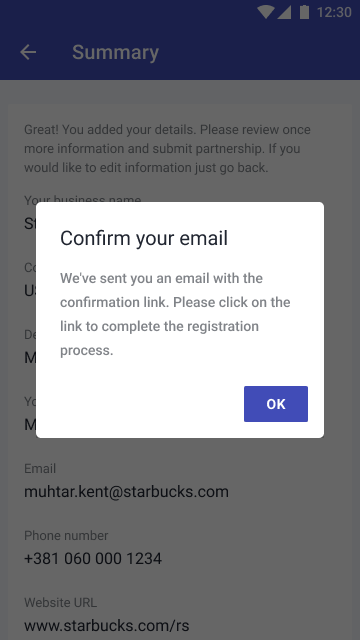This screenshot has height=640, width=360.
Task: Tap the back arrow icon
Action: coord(28,52)
